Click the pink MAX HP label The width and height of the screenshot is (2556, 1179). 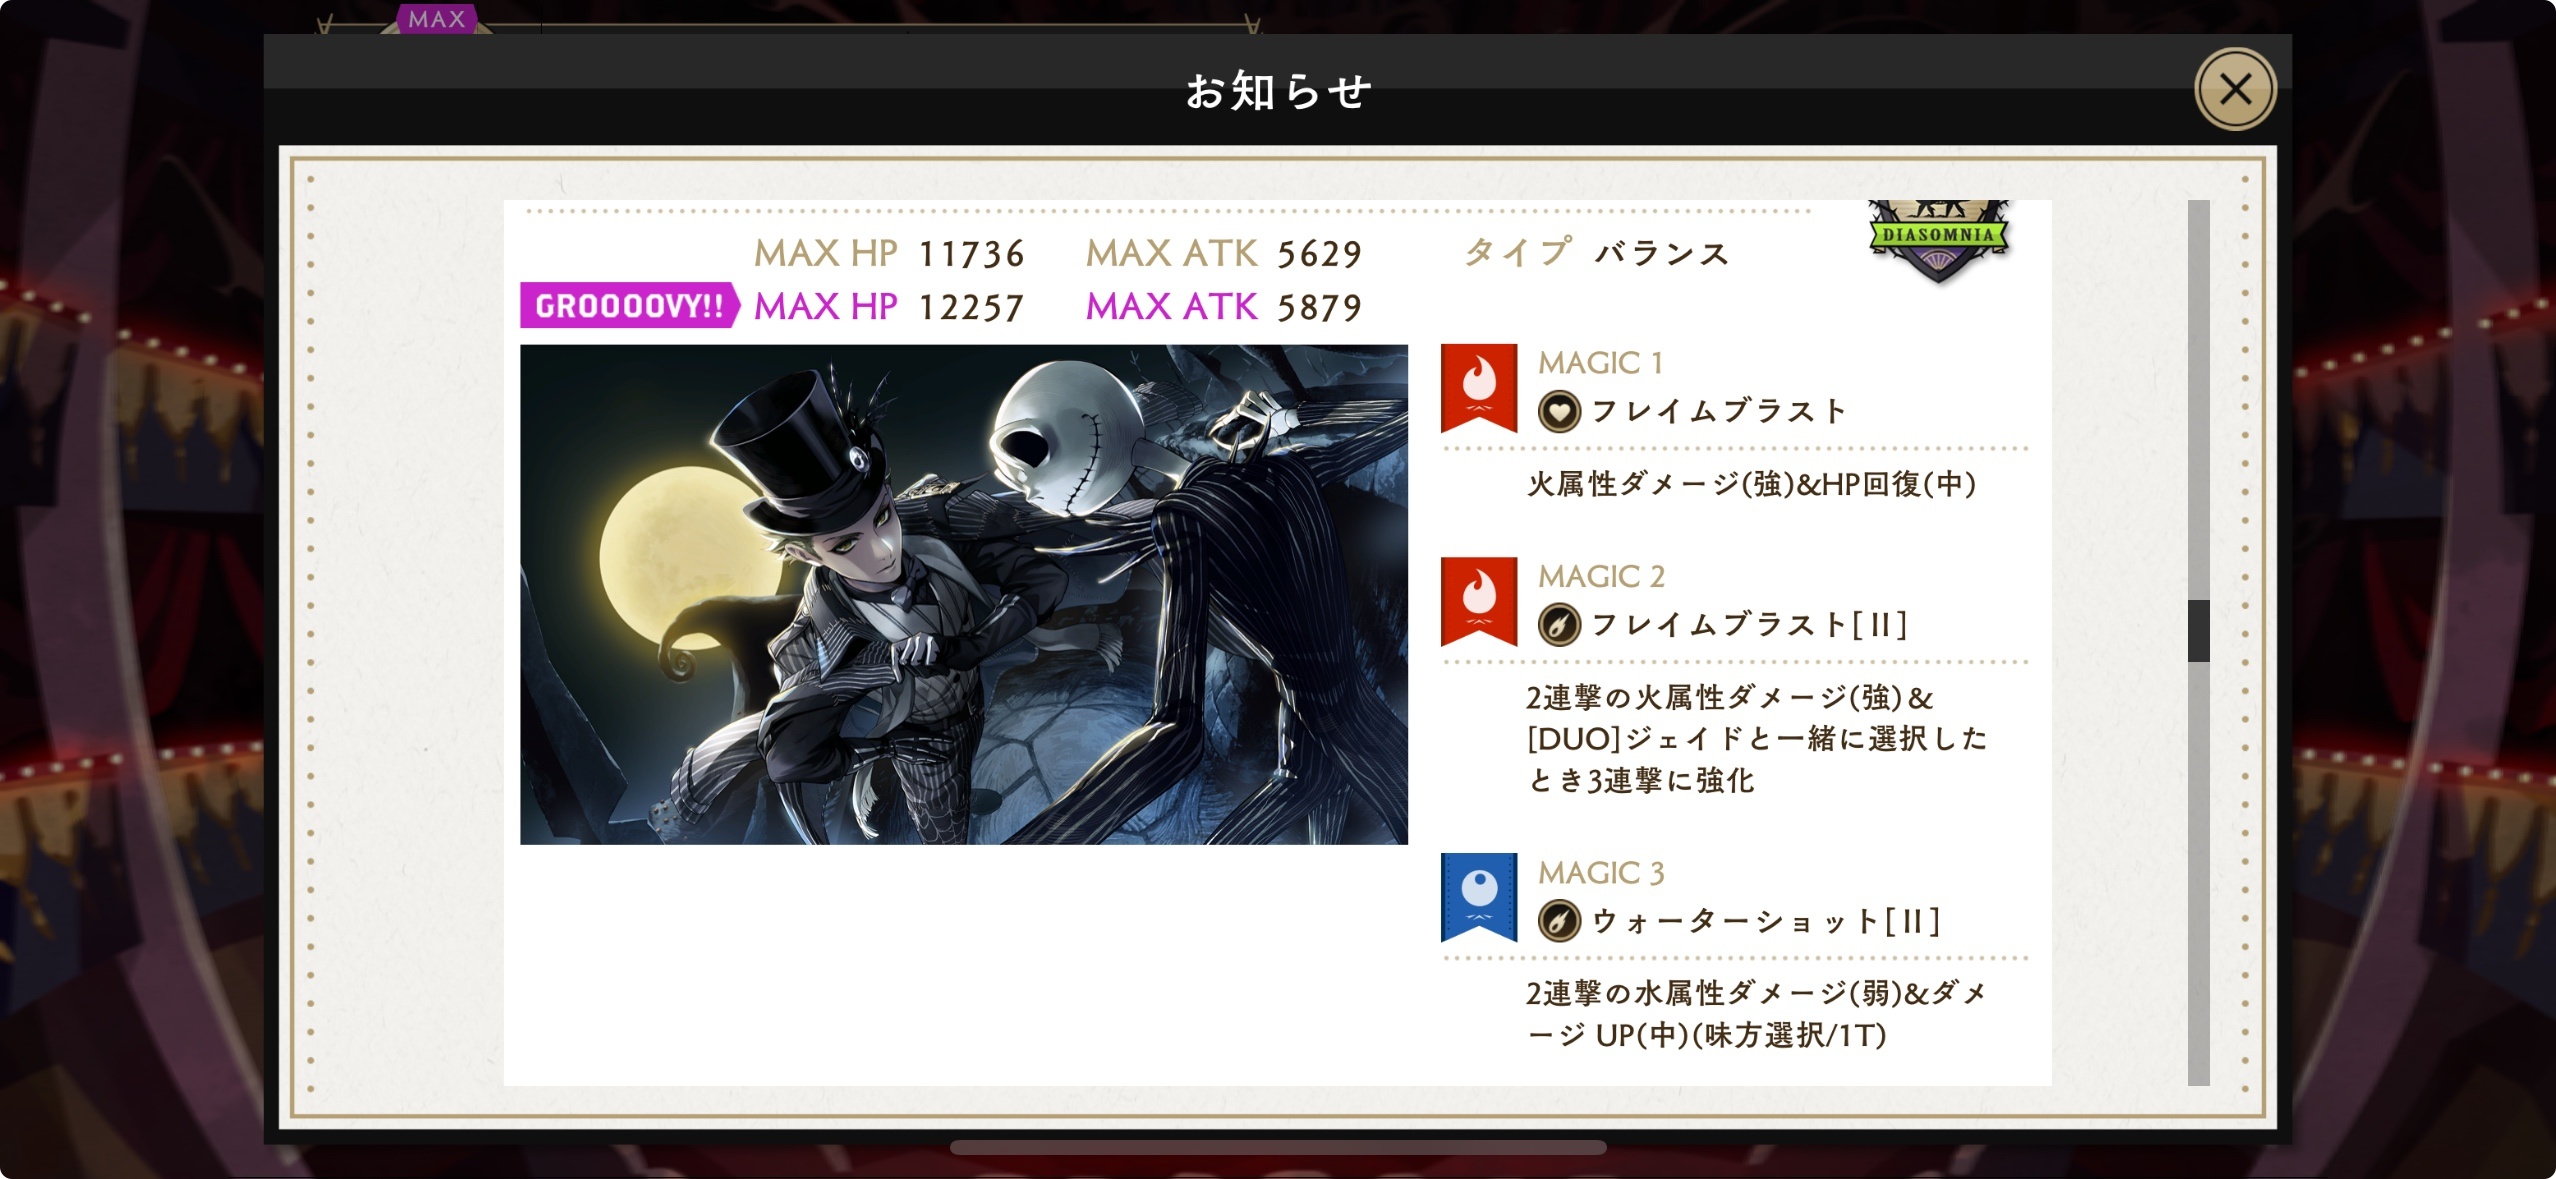click(x=826, y=306)
